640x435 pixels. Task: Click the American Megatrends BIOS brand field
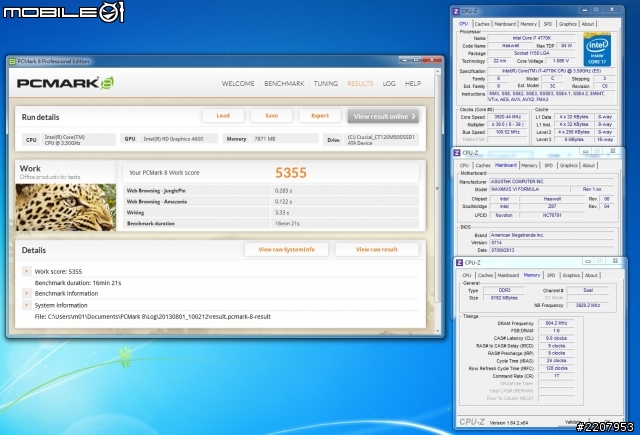[551, 235]
